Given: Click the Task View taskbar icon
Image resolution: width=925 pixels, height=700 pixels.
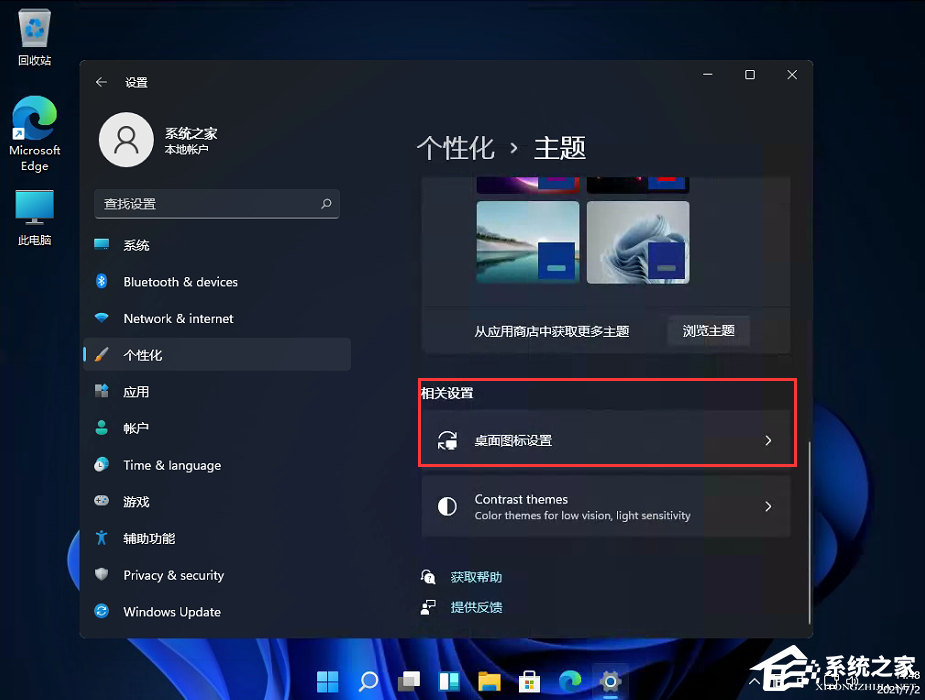Looking at the screenshot, I should click(x=408, y=681).
